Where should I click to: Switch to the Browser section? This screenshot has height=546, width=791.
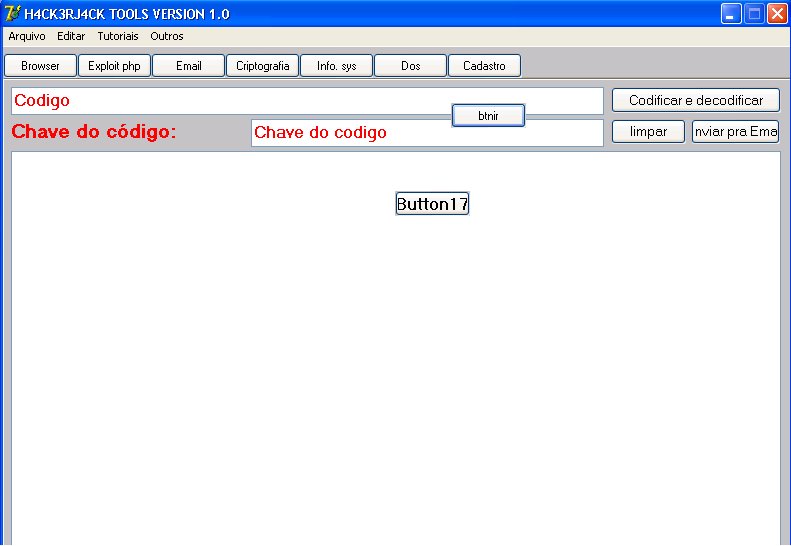pyautogui.click(x=40, y=66)
